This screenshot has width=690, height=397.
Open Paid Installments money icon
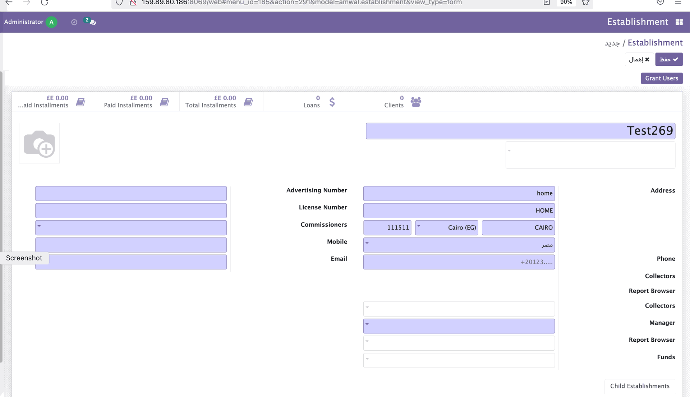click(164, 102)
